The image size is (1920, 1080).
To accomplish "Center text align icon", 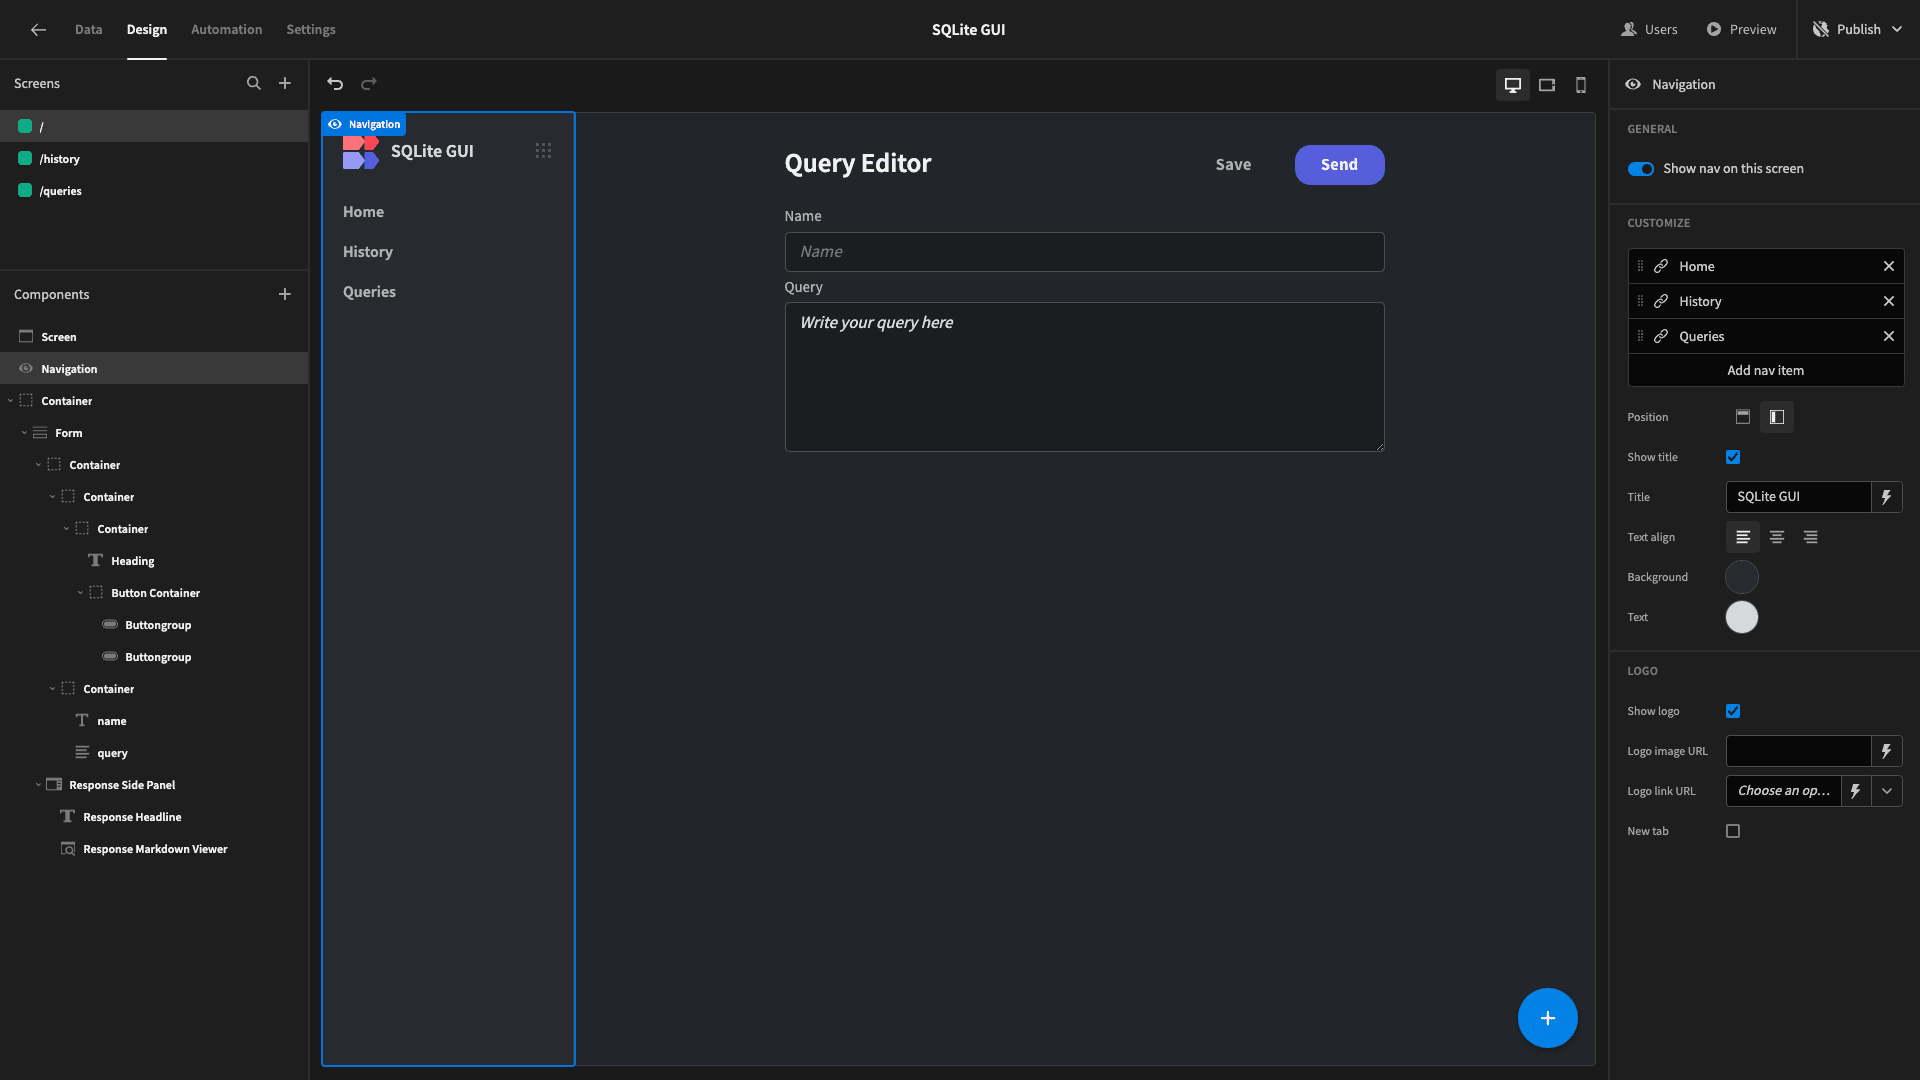I will coord(1777,537).
